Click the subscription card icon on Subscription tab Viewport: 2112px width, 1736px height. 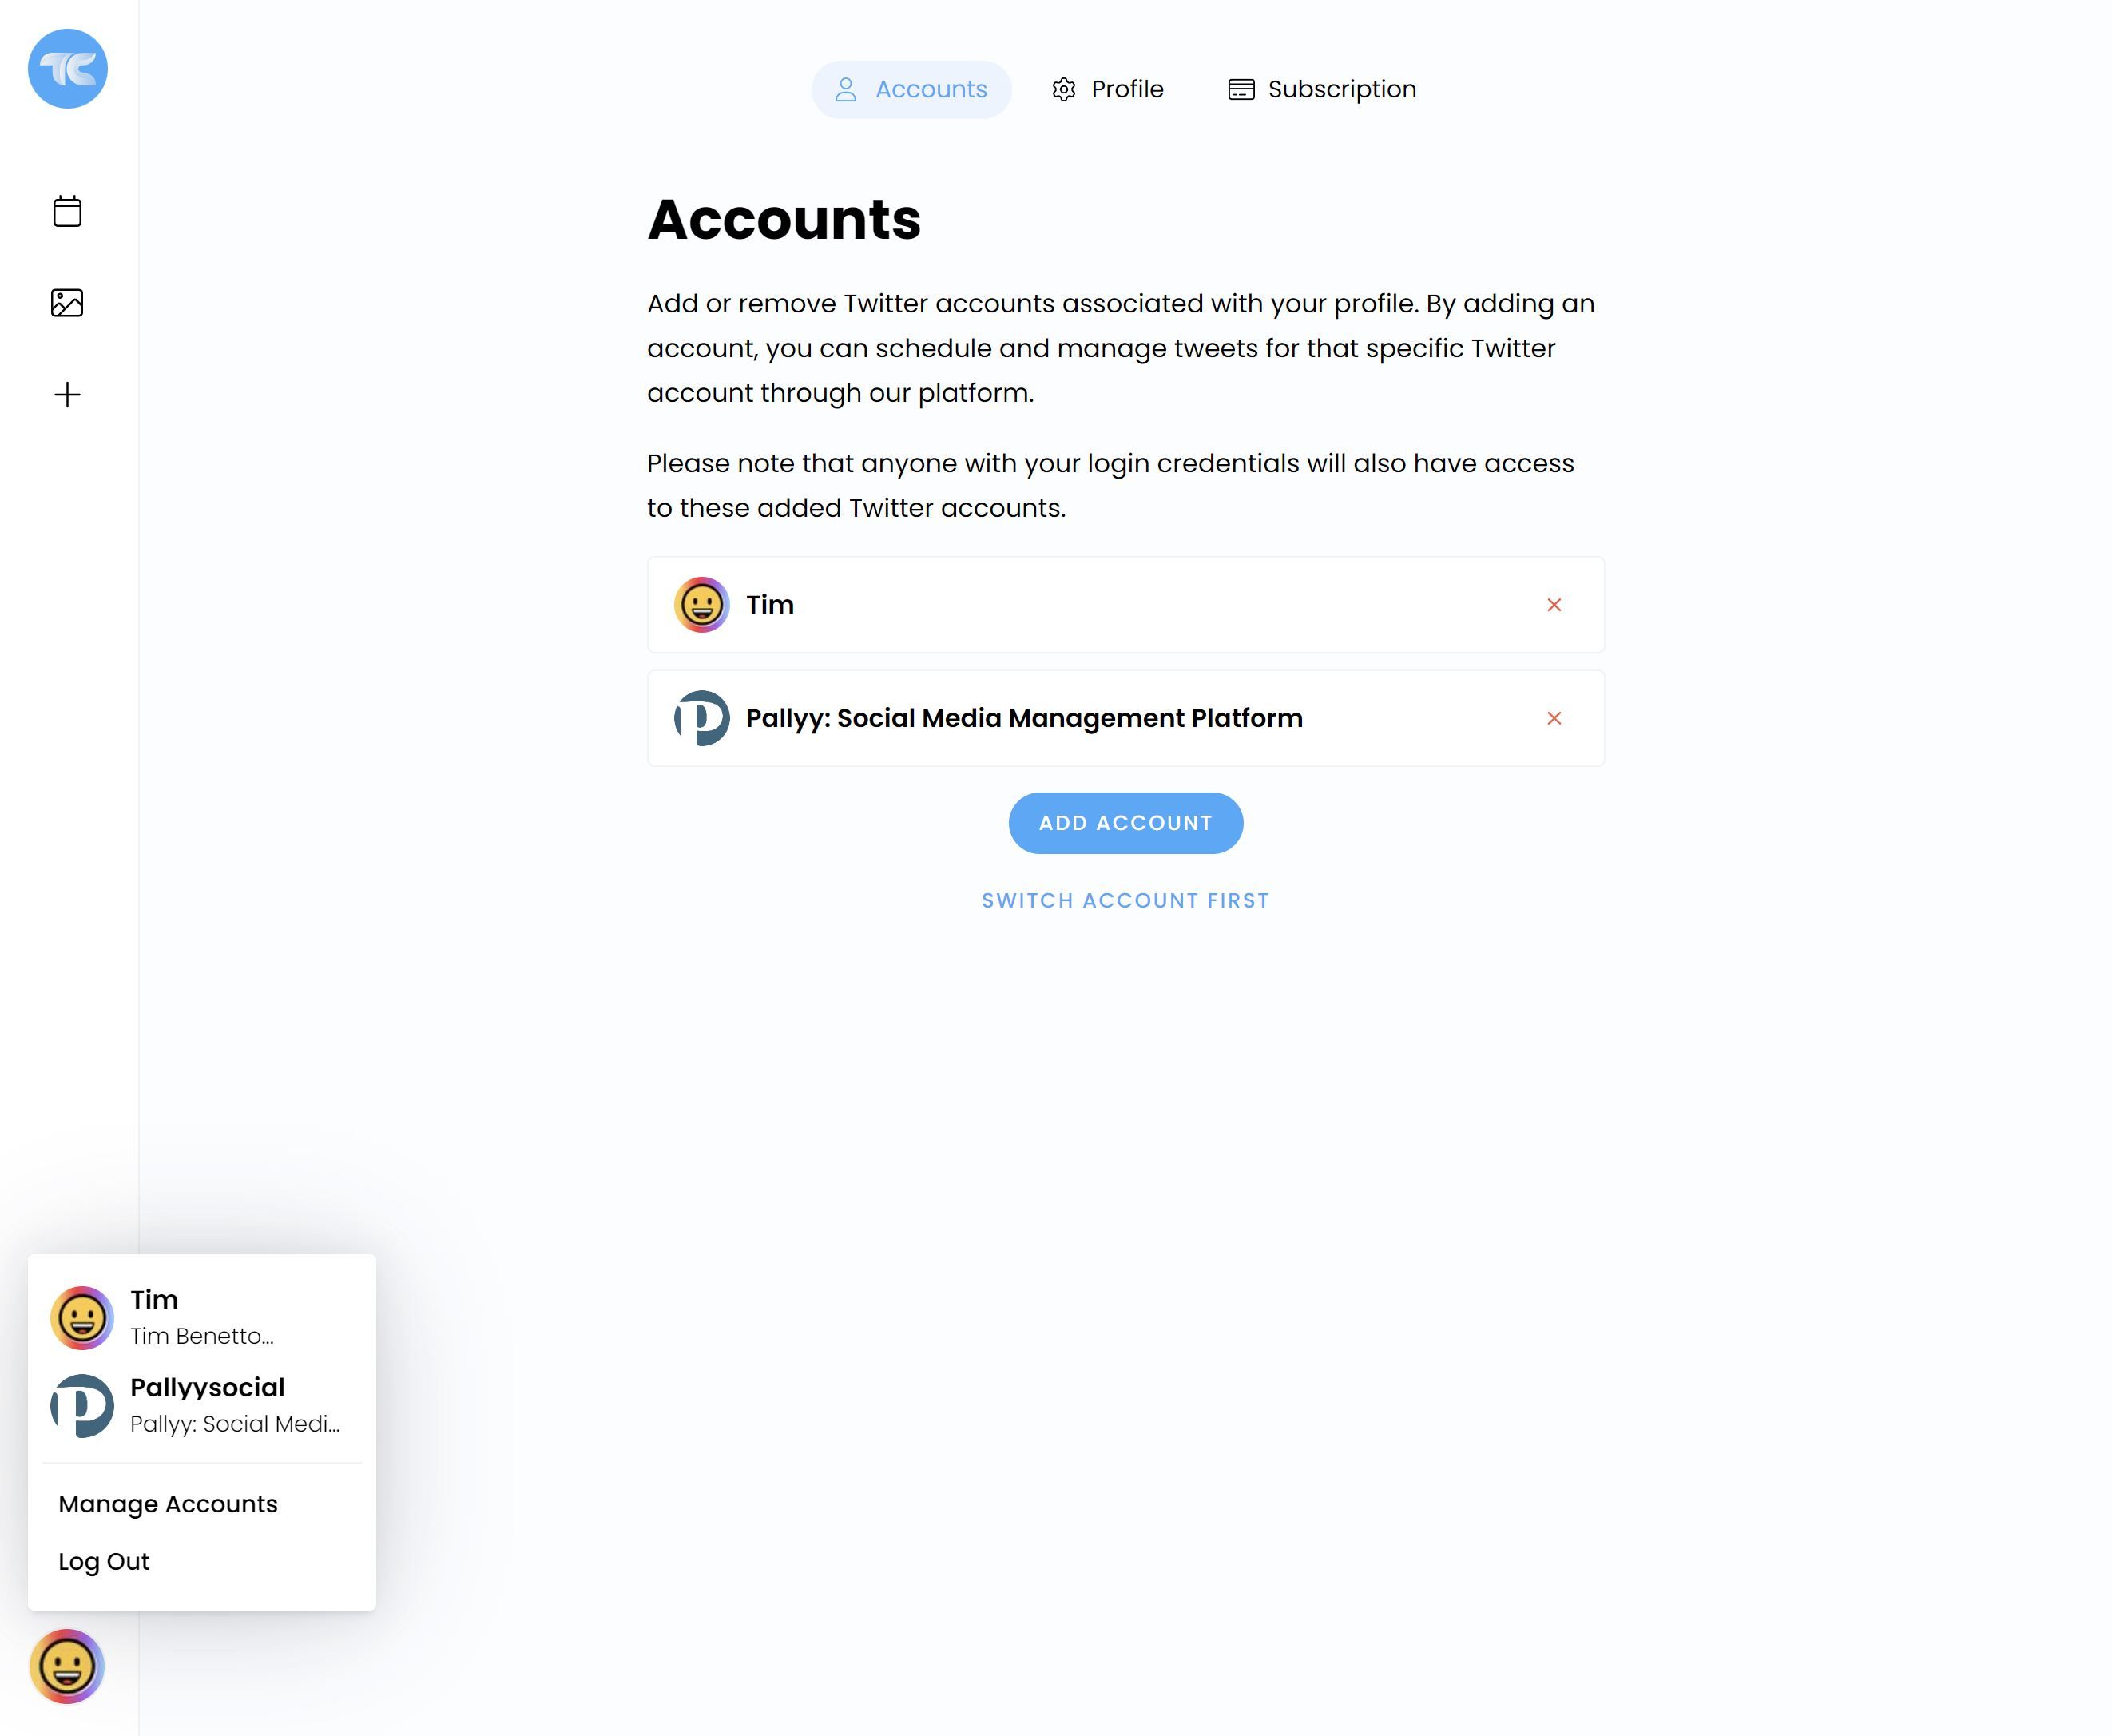click(x=1241, y=89)
